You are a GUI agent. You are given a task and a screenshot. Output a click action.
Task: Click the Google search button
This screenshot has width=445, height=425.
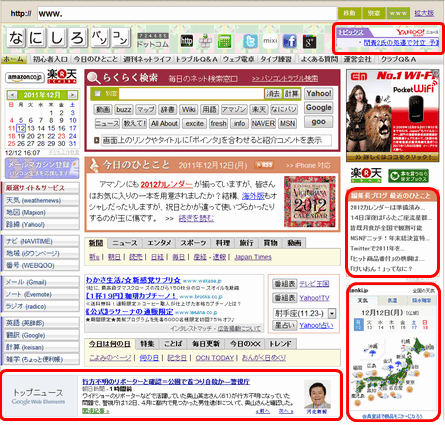[x=318, y=108]
